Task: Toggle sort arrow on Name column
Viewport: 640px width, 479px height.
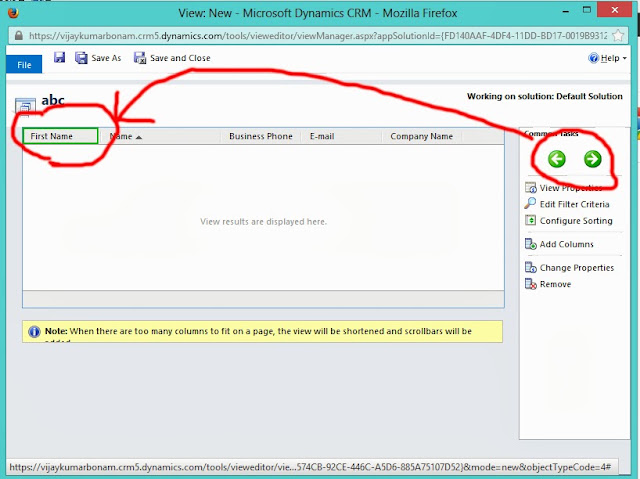Action: coord(139,137)
